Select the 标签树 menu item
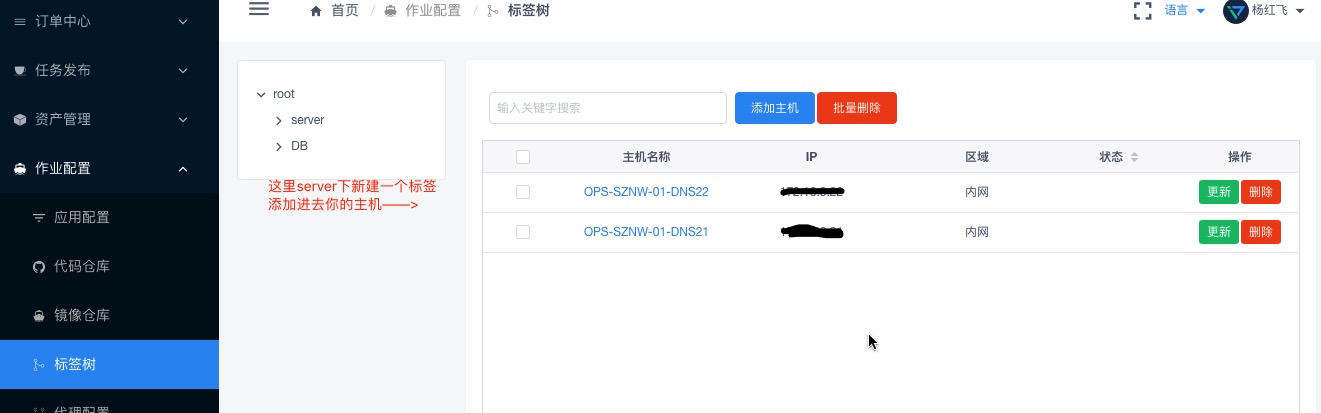This screenshot has width=1321, height=413. click(x=109, y=364)
